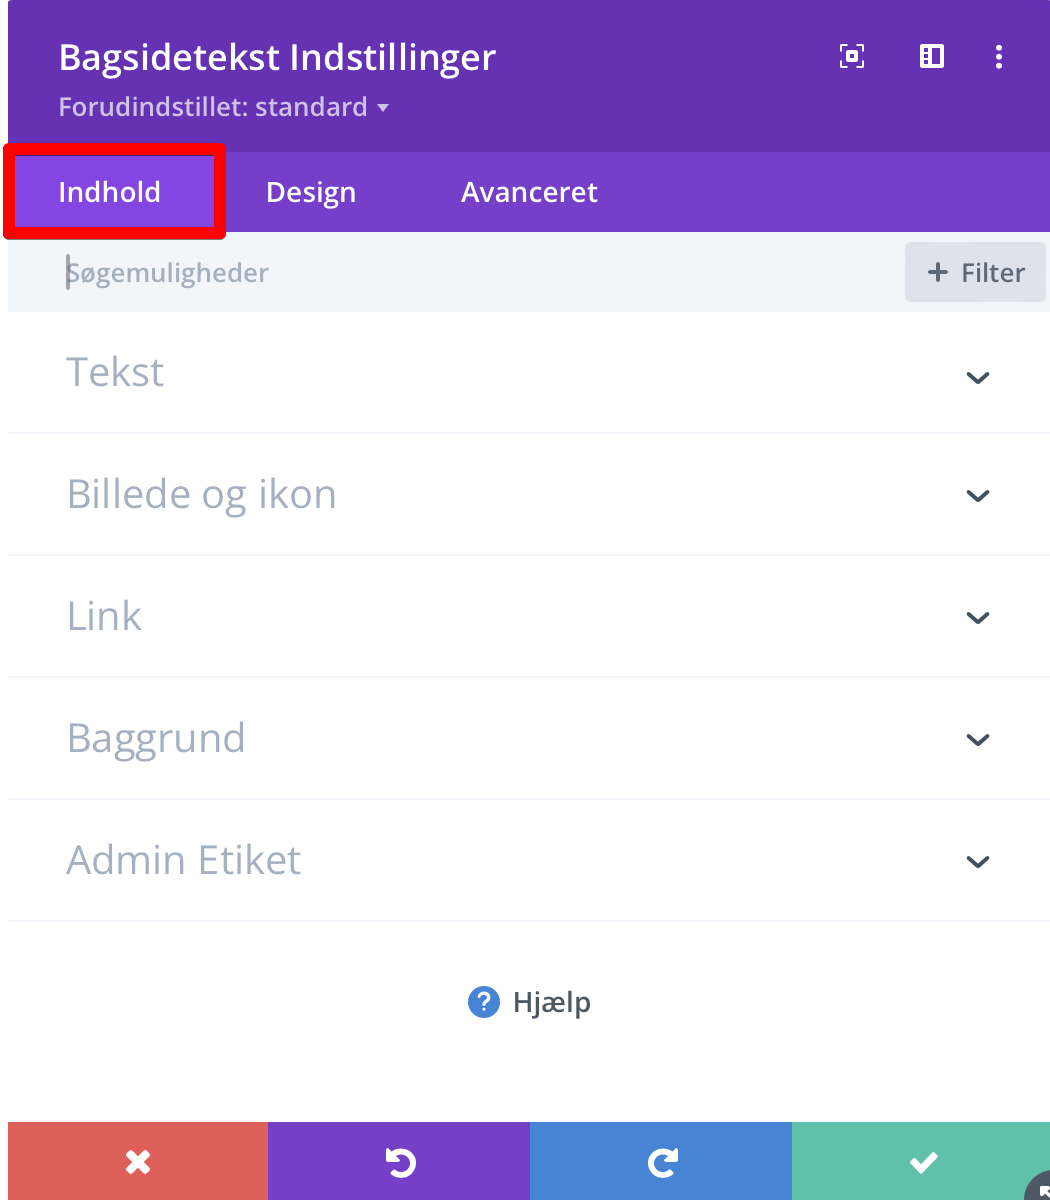Screen dimensions: 1050x1200
Task: Open the Hjælp link
Action: pyautogui.click(x=551, y=1002)
